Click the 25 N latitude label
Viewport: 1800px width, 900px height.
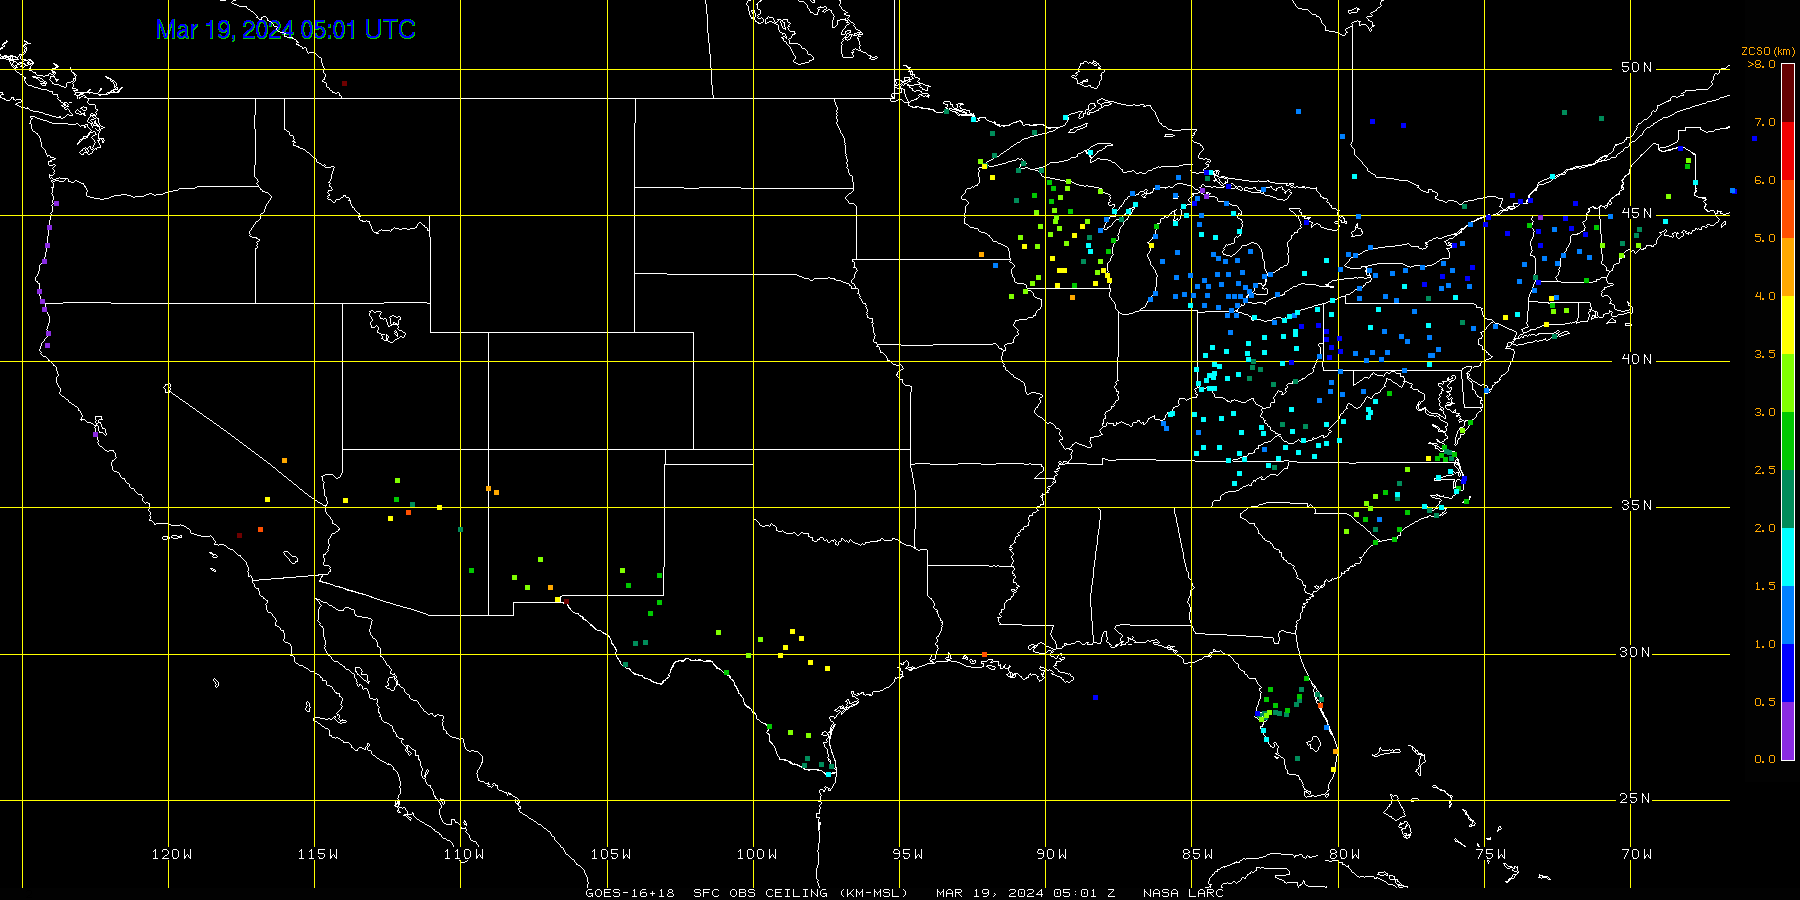[x=1637, y=798]
